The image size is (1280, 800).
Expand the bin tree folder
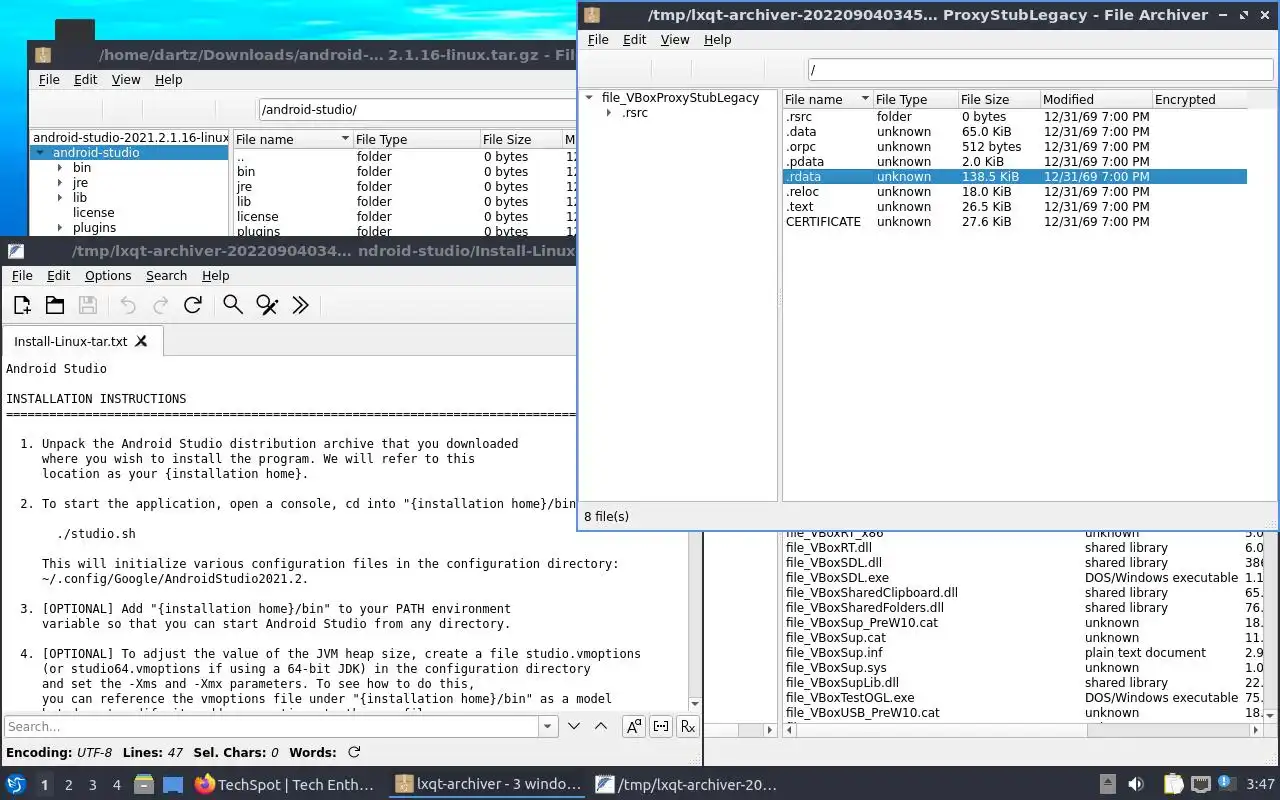coord(60,168)
